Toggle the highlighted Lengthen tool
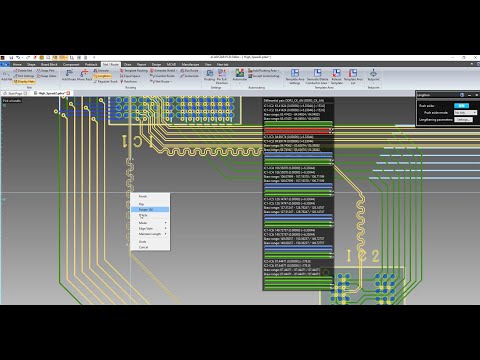Viewport: 480px width, 360px height. (102, 76)
